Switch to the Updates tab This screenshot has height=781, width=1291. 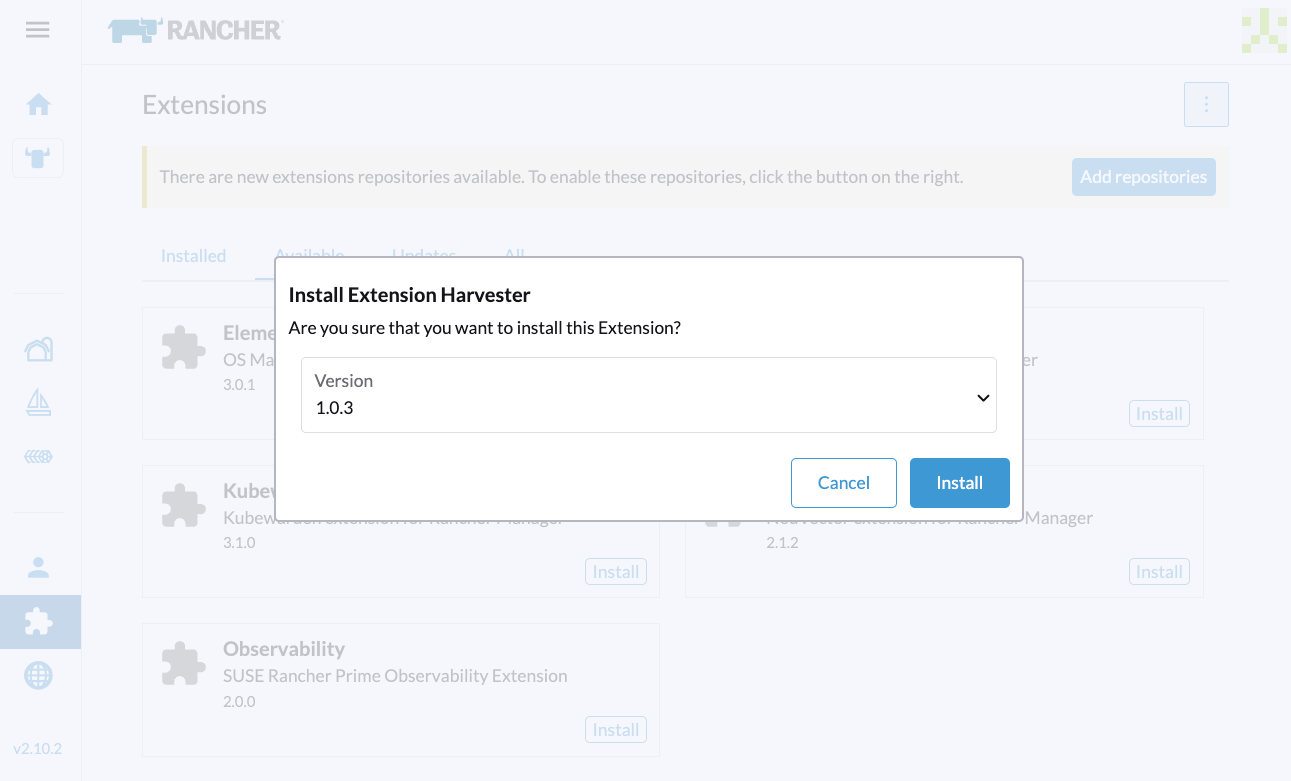tap(422, 255)
